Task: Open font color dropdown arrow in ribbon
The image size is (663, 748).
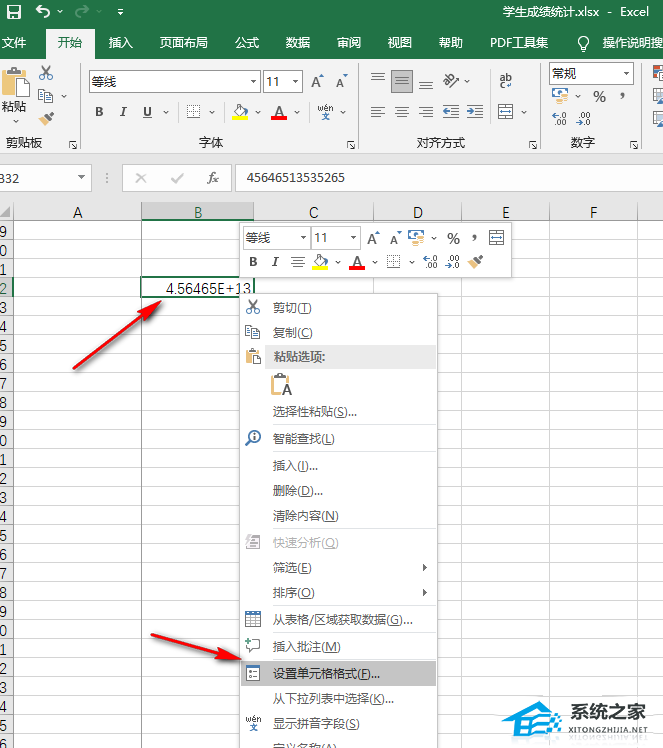Action: [297, 113]
